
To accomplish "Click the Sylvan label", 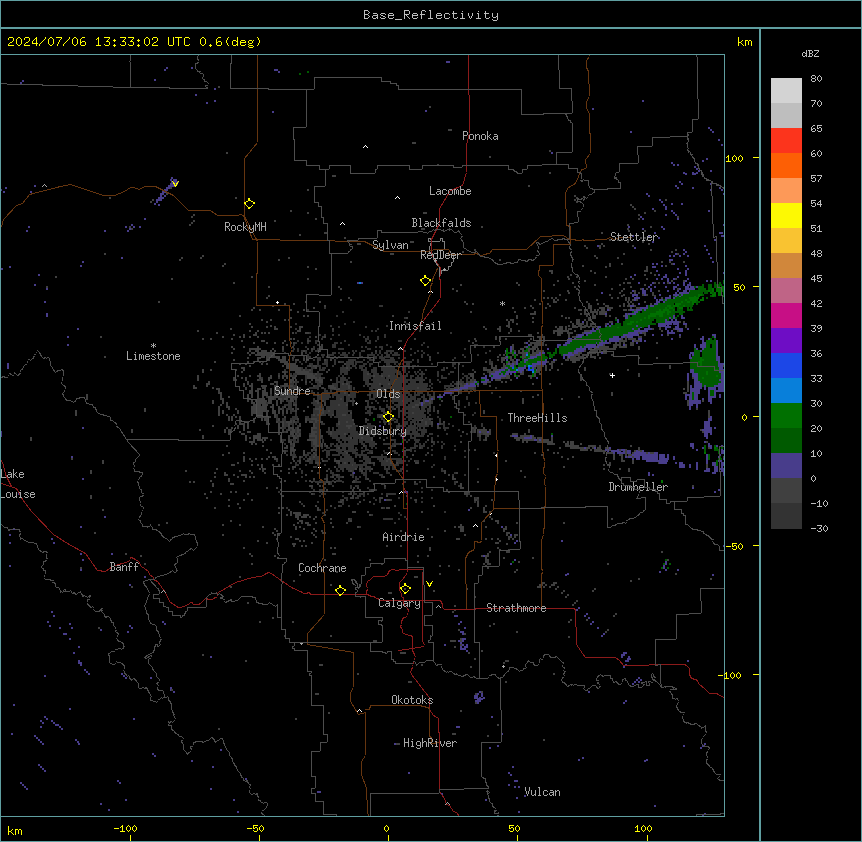I will 390,245.
